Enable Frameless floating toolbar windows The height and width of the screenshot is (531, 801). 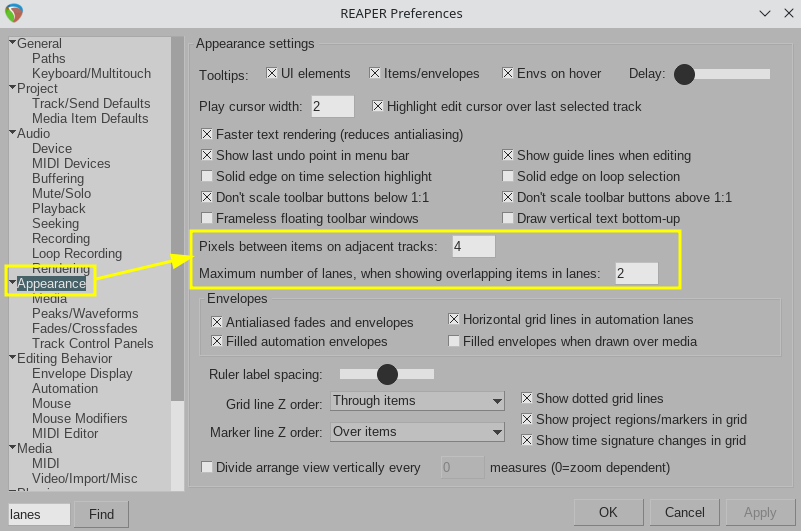(x=207, y=218)
